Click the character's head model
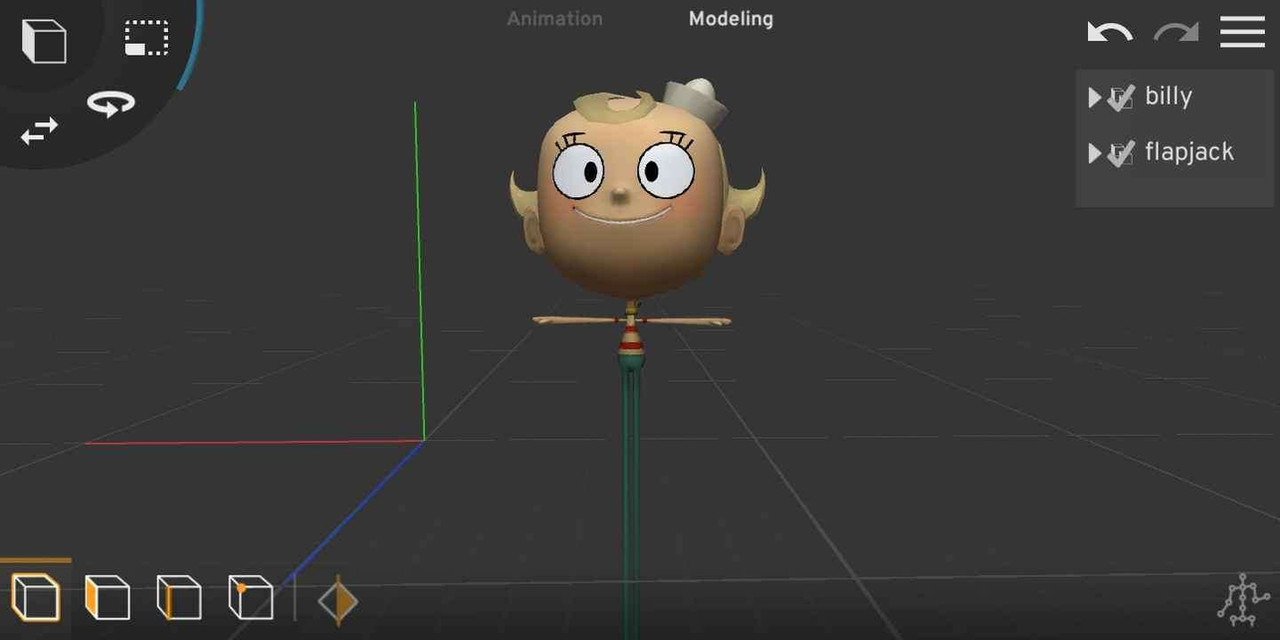The image size is (1280, 640). (x=635, y=190)
